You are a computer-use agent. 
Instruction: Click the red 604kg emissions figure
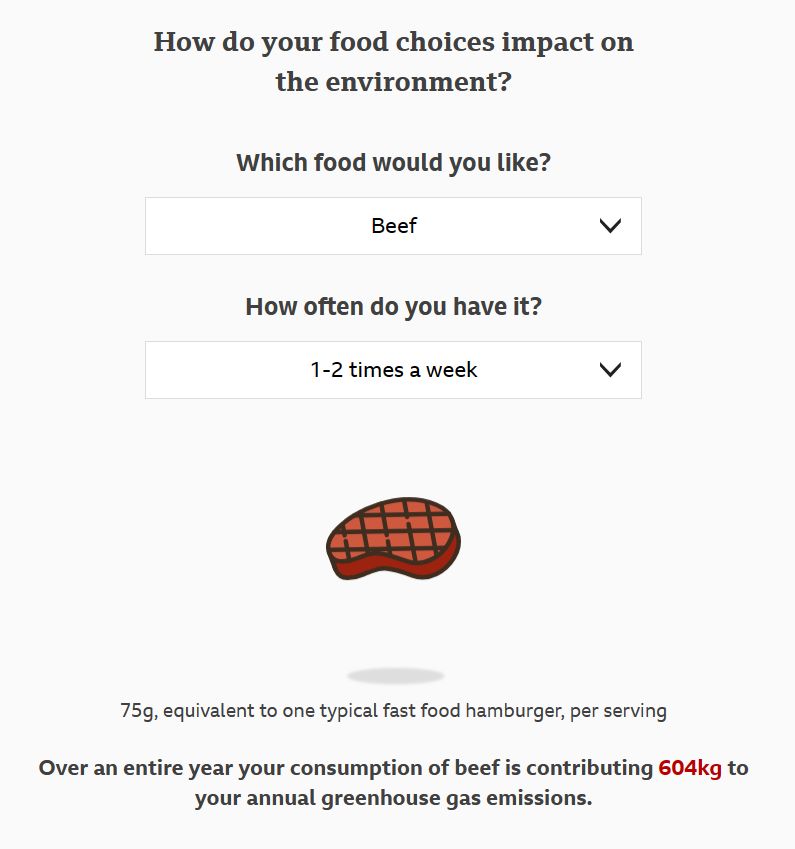click(x=690, y=768)
